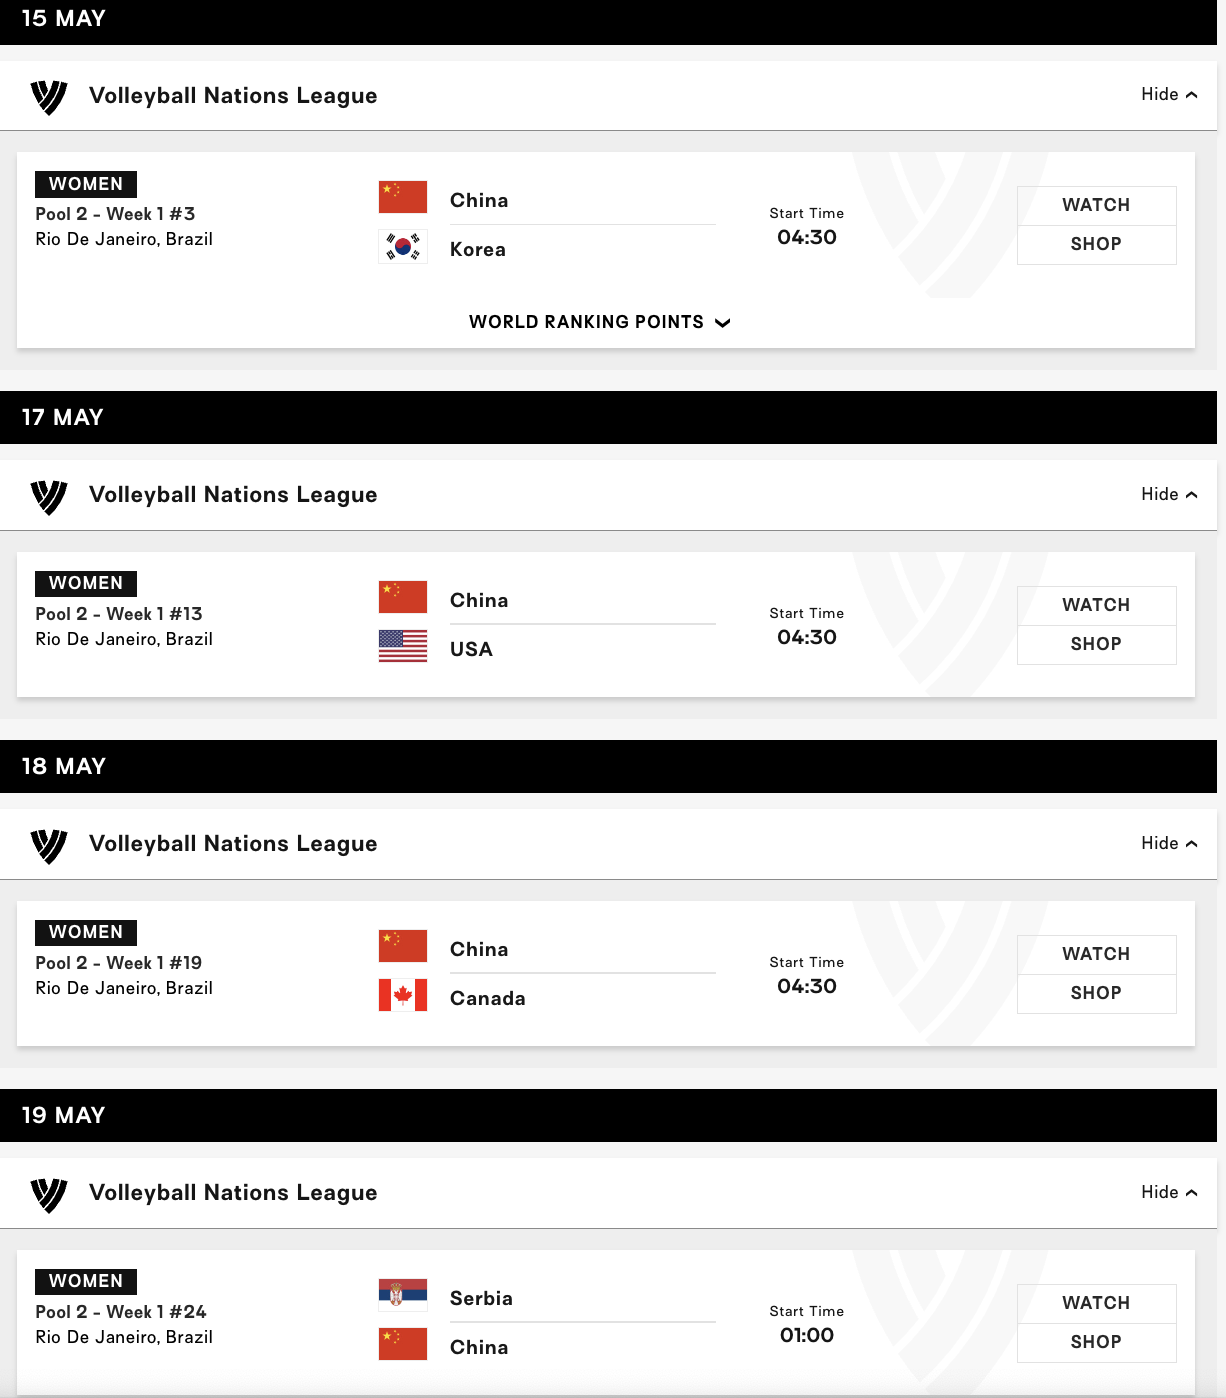1226x1398 pixels.
Task: Hide the 15 May Volleyball Nations League section
Action: point(1168,95)
